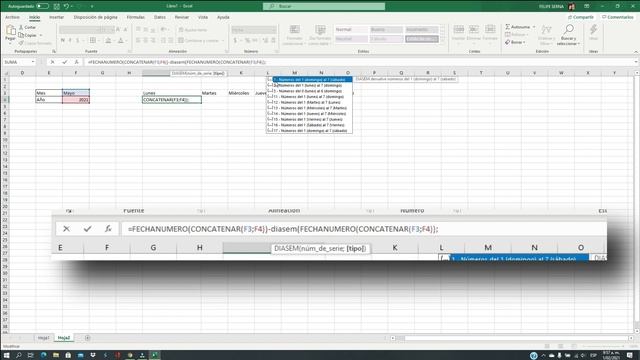Click the Ajustar texto button
The image size is (640, 360).
coord(193,30)
